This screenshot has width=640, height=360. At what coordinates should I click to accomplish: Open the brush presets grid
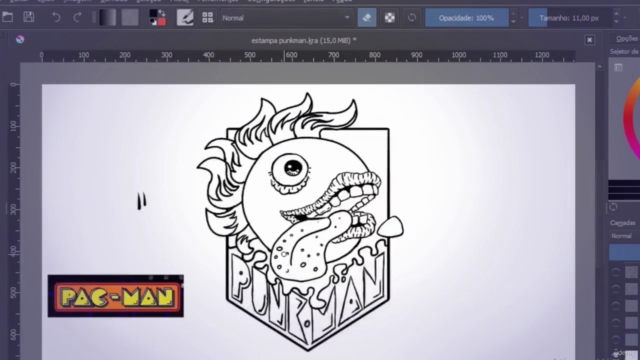207,18
